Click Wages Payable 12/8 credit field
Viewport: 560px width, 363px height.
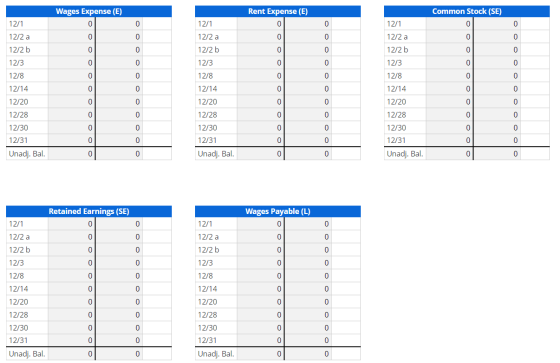[308, 276]
